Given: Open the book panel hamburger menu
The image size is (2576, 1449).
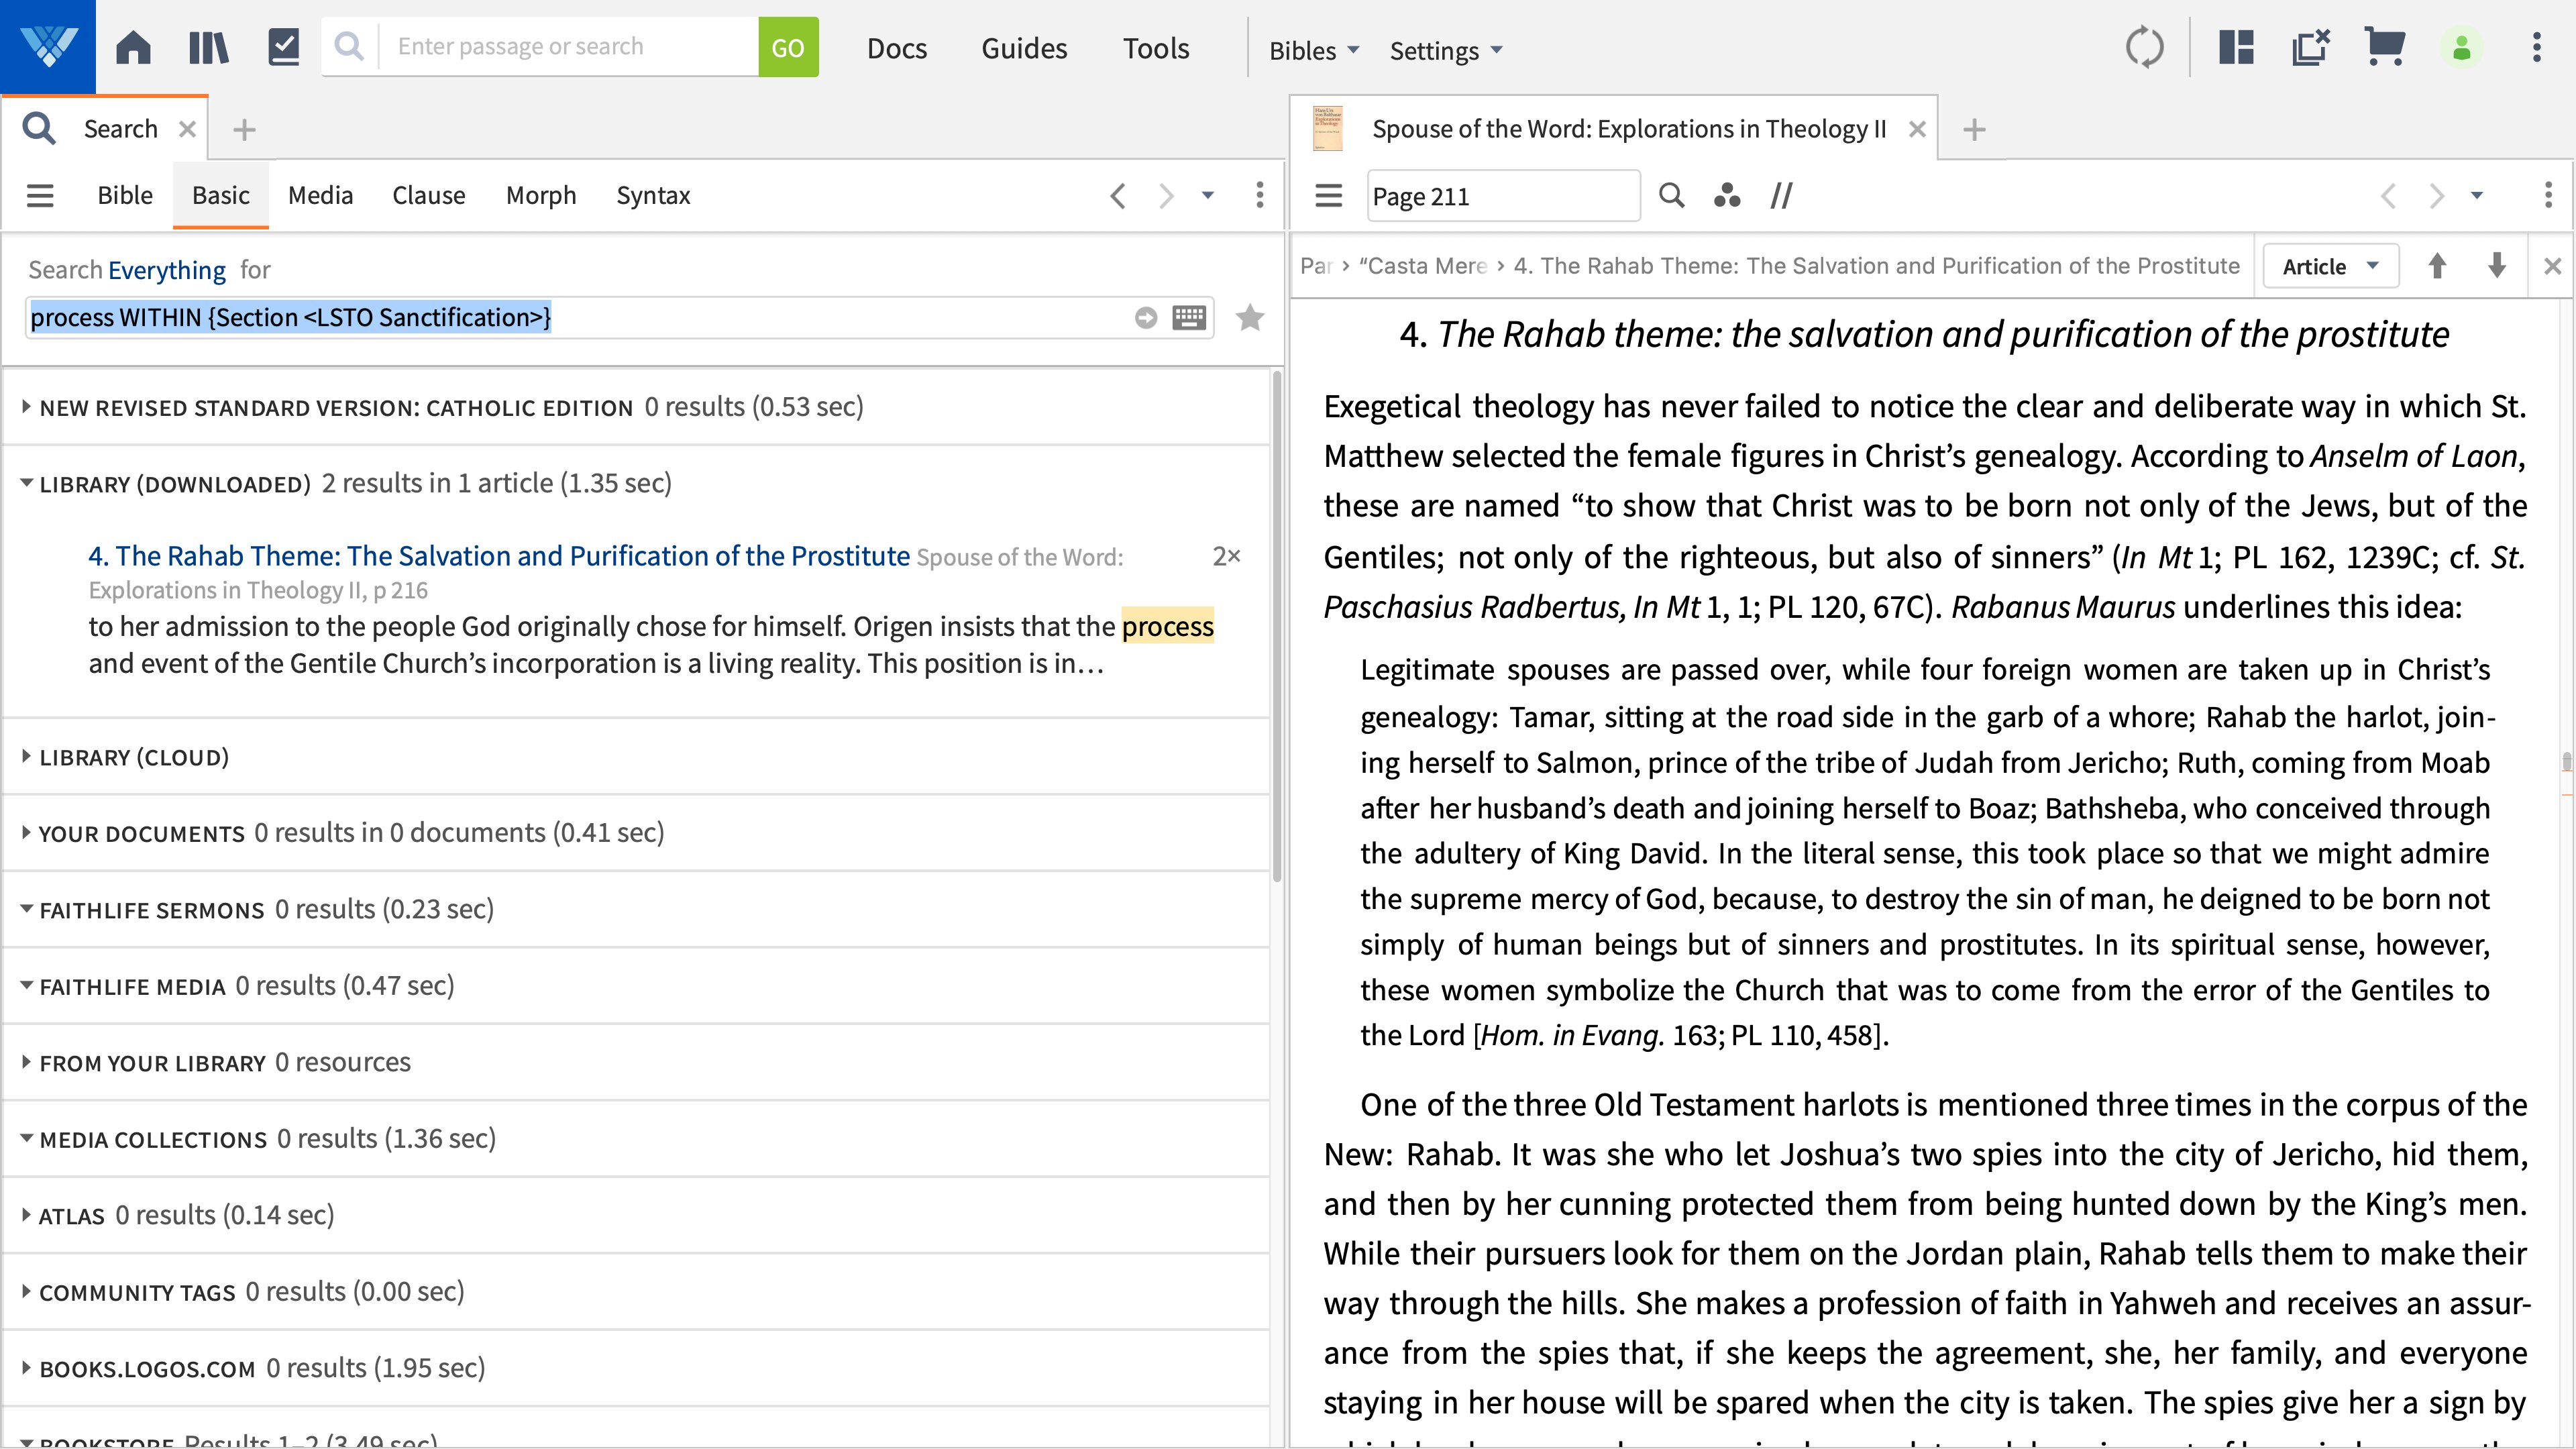Looking at the screenshot, I should pos(1328,195).
